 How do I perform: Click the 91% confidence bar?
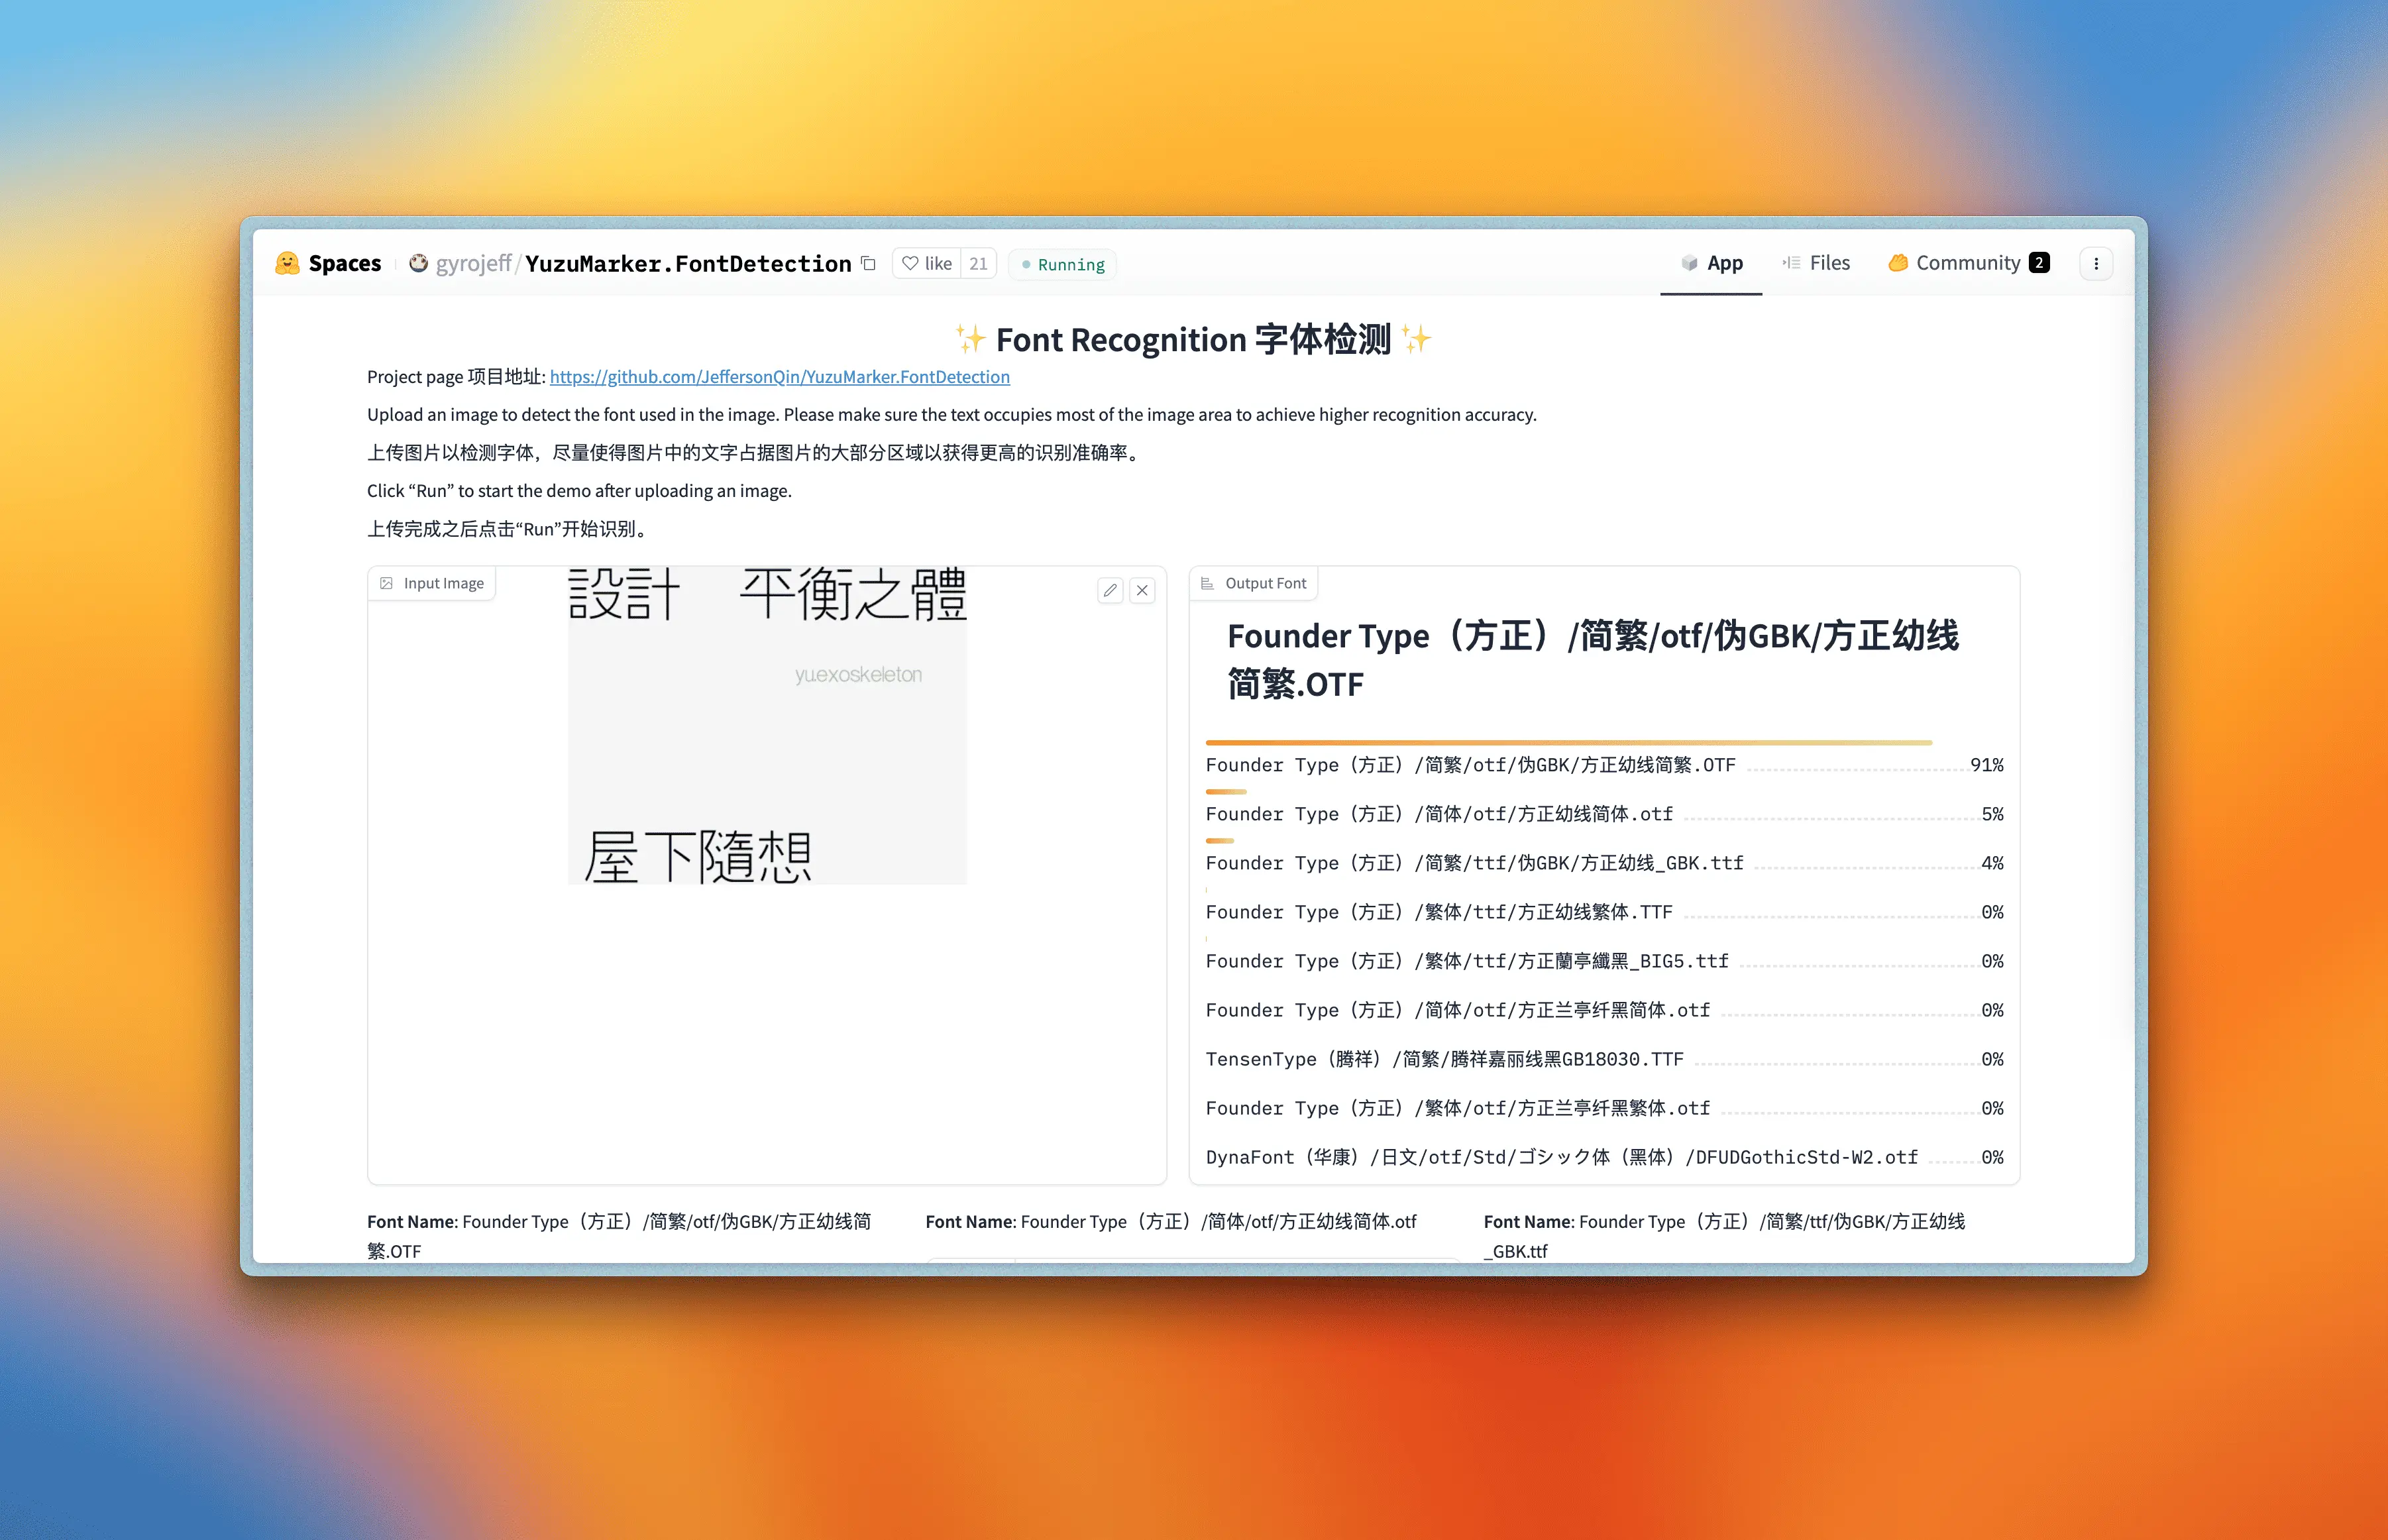point(1568,743)
